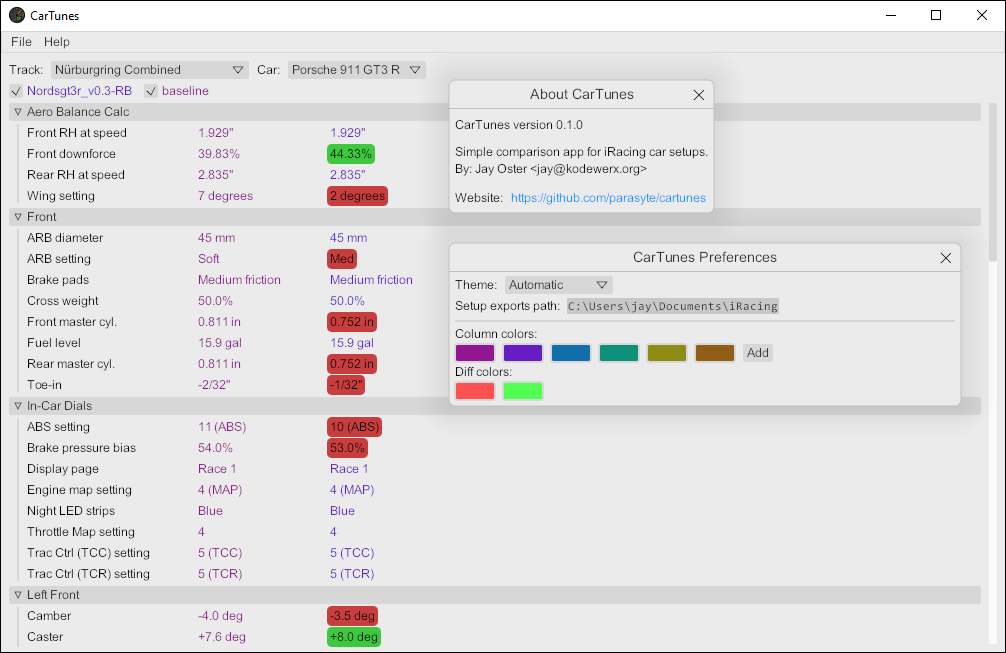
Task: Toggle the Nordsgt3r_v0.3-RB setup checkbox
Action: (16, 91)
